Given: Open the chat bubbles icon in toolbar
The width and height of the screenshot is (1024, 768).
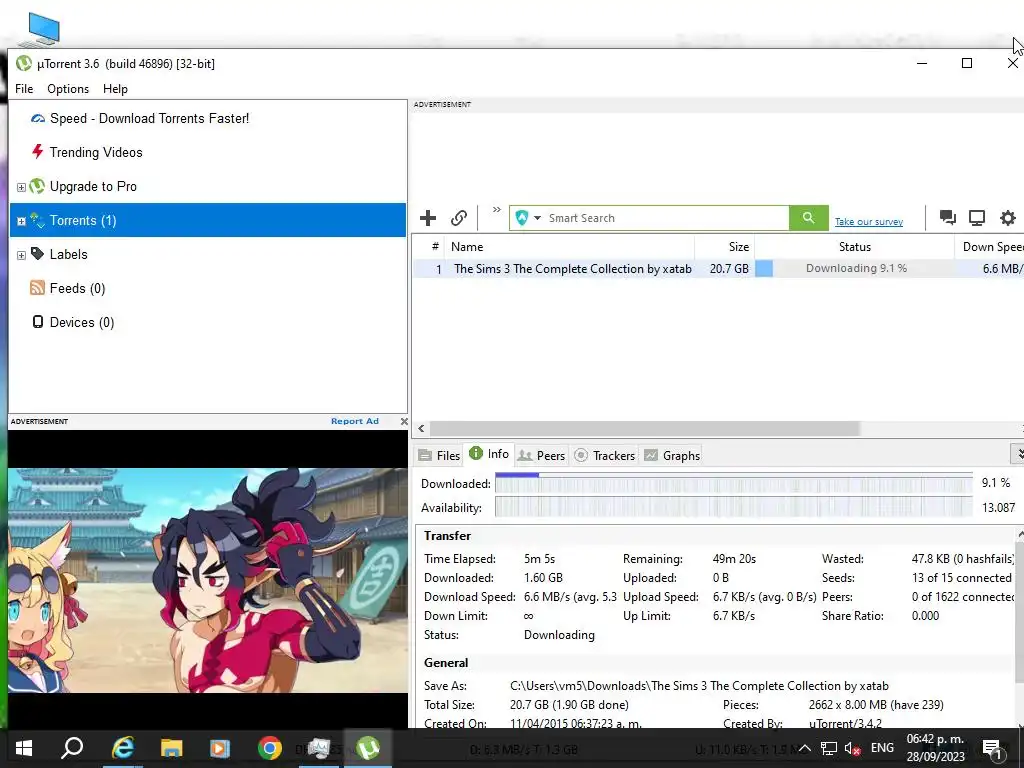Looking at the screenshot, I should pyautogui.click(x=948, y=218).
